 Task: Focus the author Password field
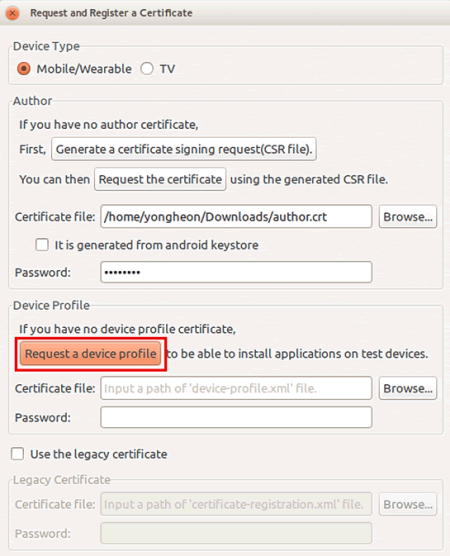coord(236,272)
